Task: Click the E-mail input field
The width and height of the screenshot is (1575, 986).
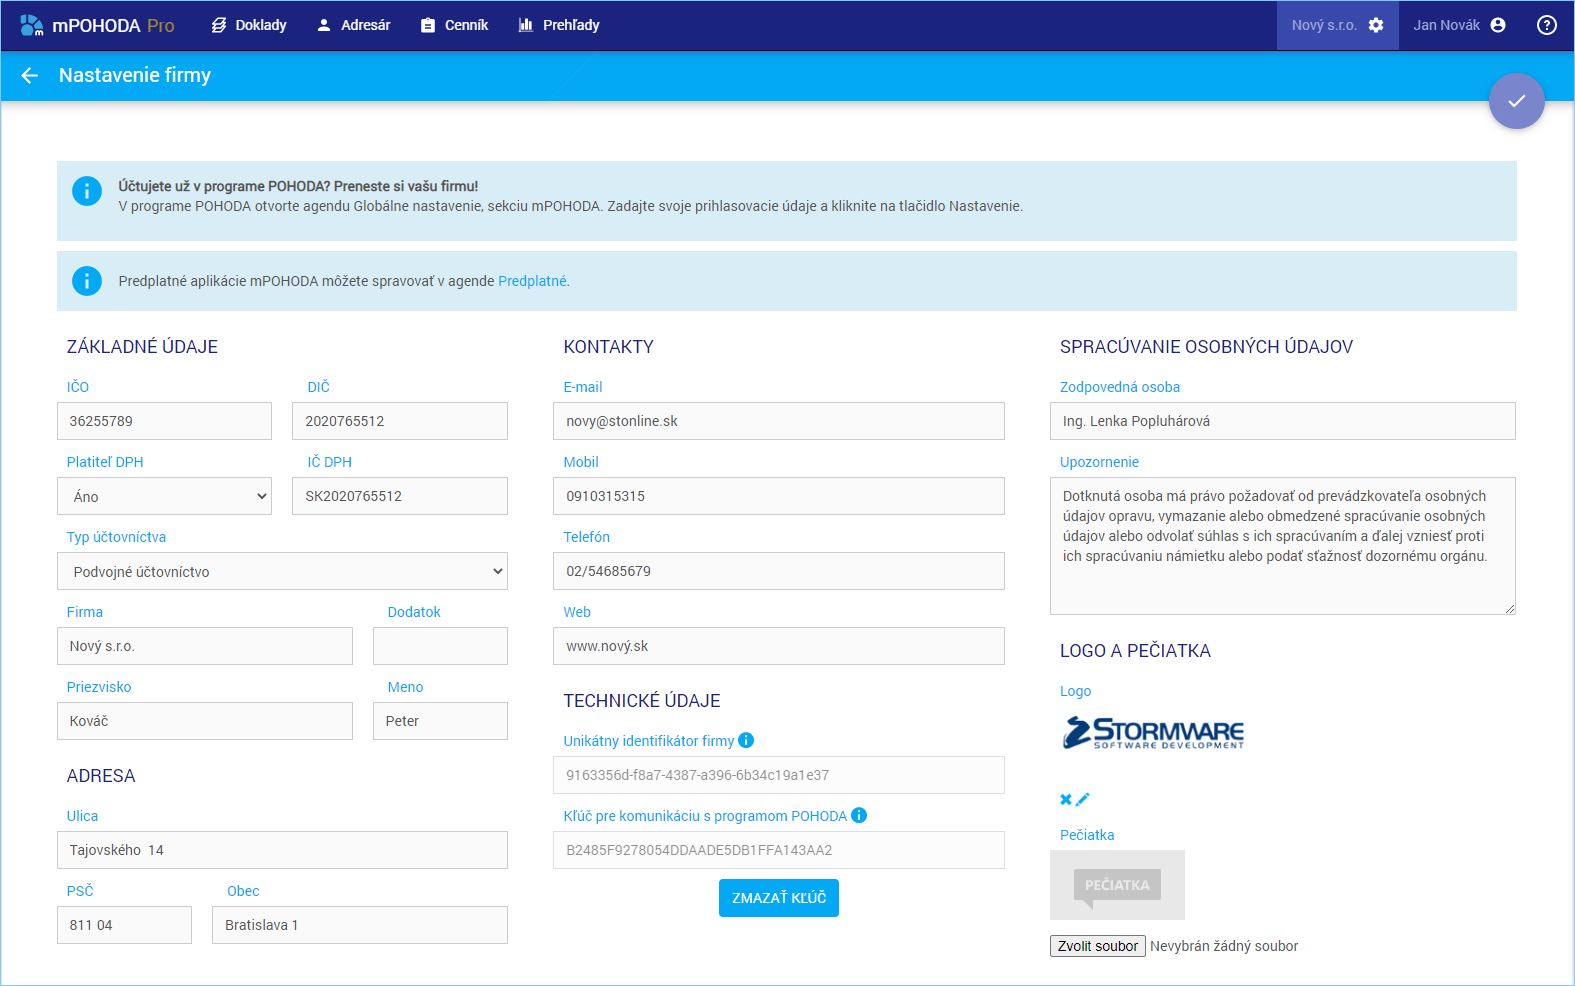Action: [x=779, y=421]
